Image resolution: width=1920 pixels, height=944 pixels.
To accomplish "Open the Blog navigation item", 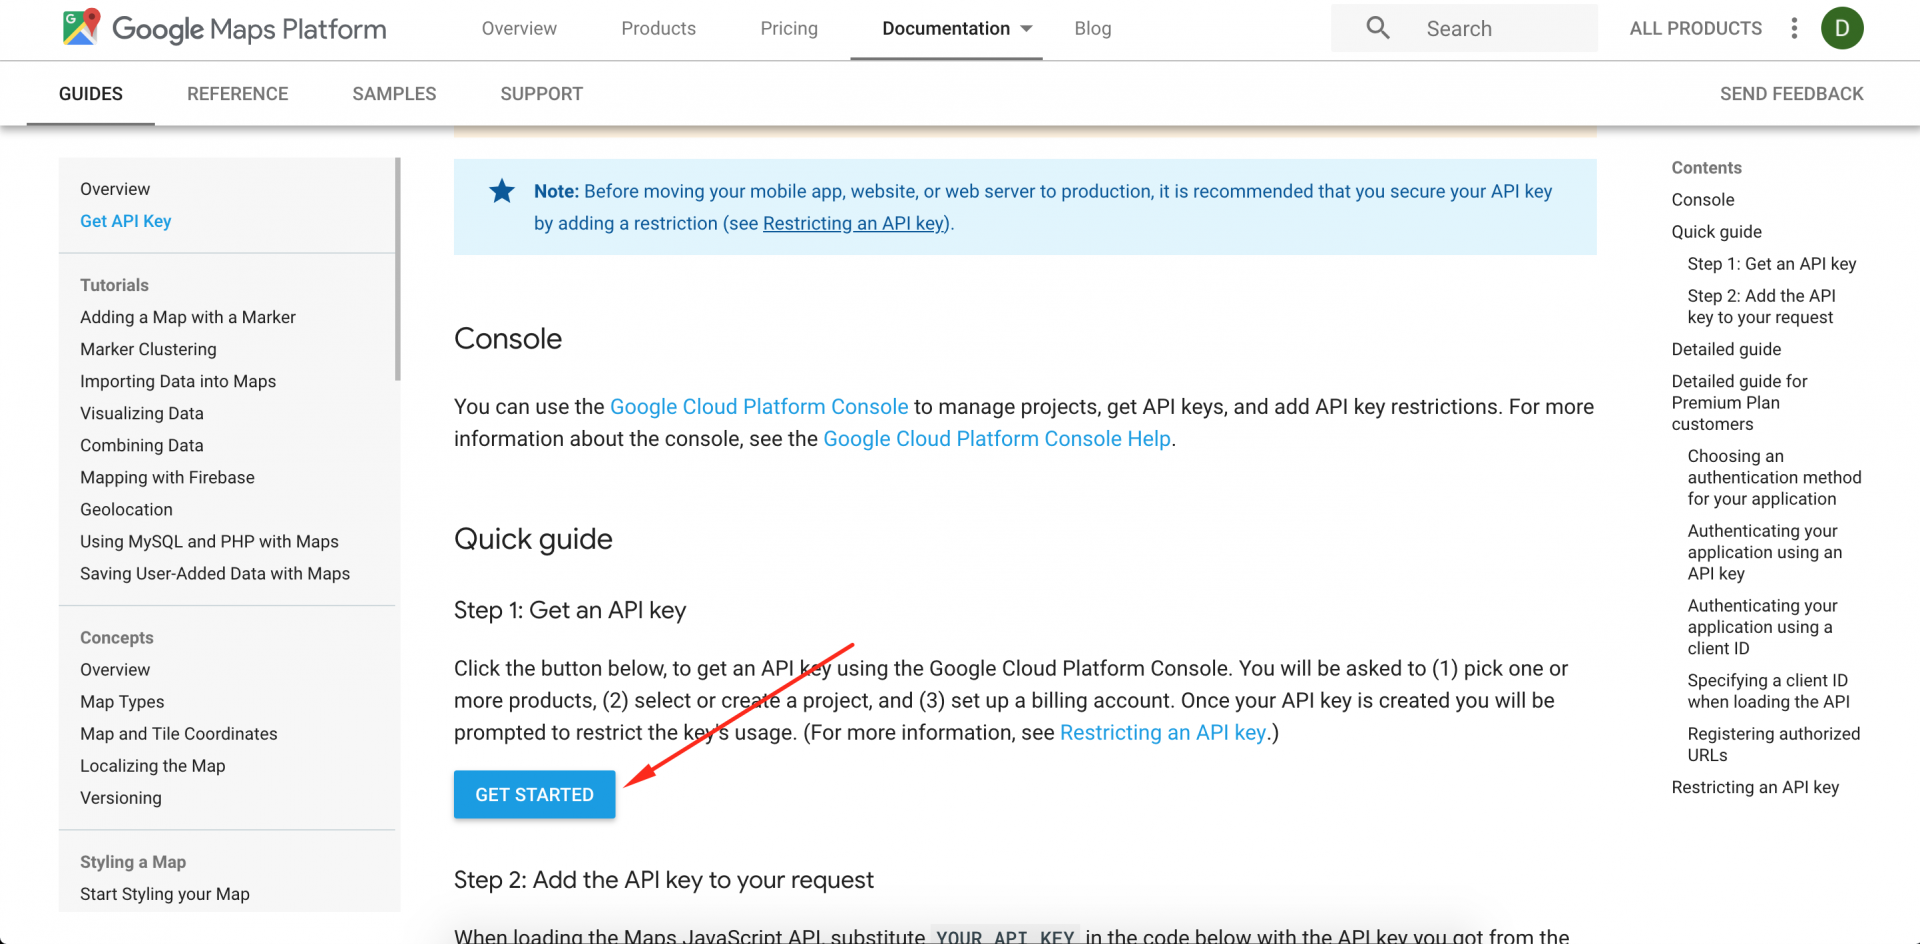I will point(1093,28).
